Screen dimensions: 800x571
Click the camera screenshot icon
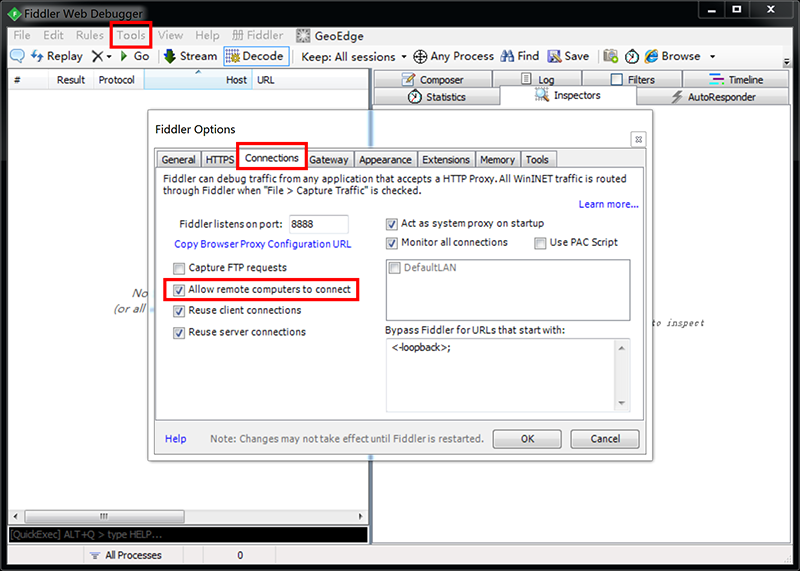[x=610, y=56]
